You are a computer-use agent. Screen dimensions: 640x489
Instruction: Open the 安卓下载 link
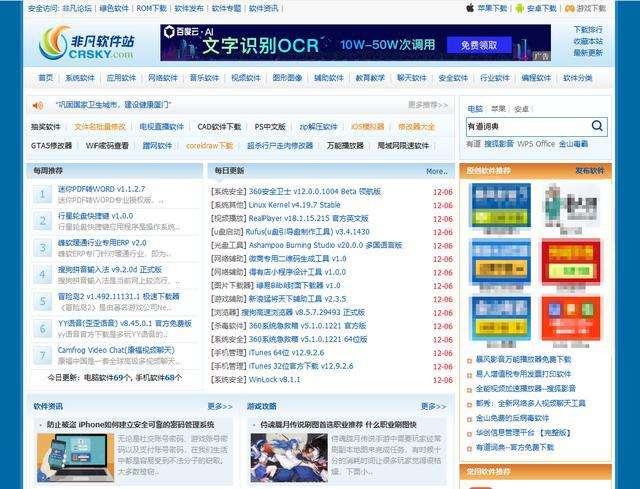pos(542,8)
